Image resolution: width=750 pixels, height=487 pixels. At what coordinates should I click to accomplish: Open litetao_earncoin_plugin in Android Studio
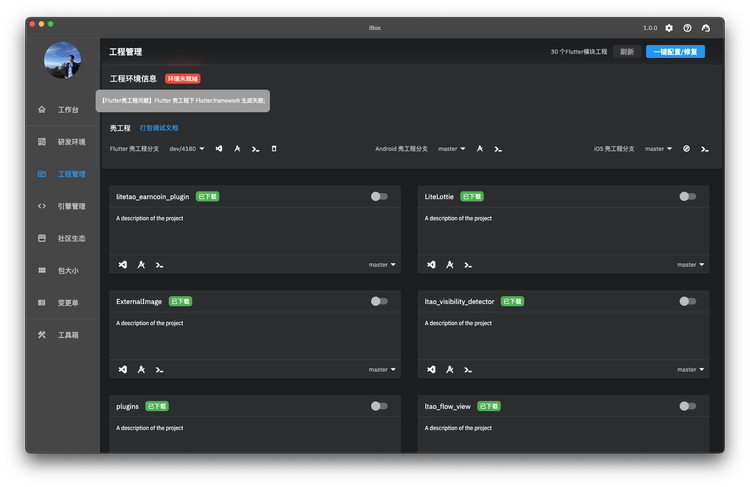pos(141,265)
